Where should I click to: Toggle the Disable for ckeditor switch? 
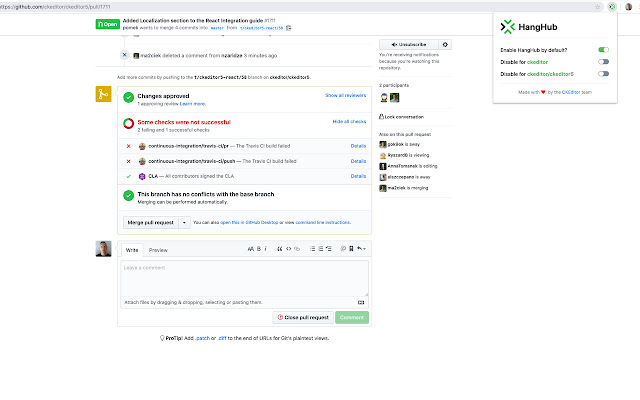point(604,62)
